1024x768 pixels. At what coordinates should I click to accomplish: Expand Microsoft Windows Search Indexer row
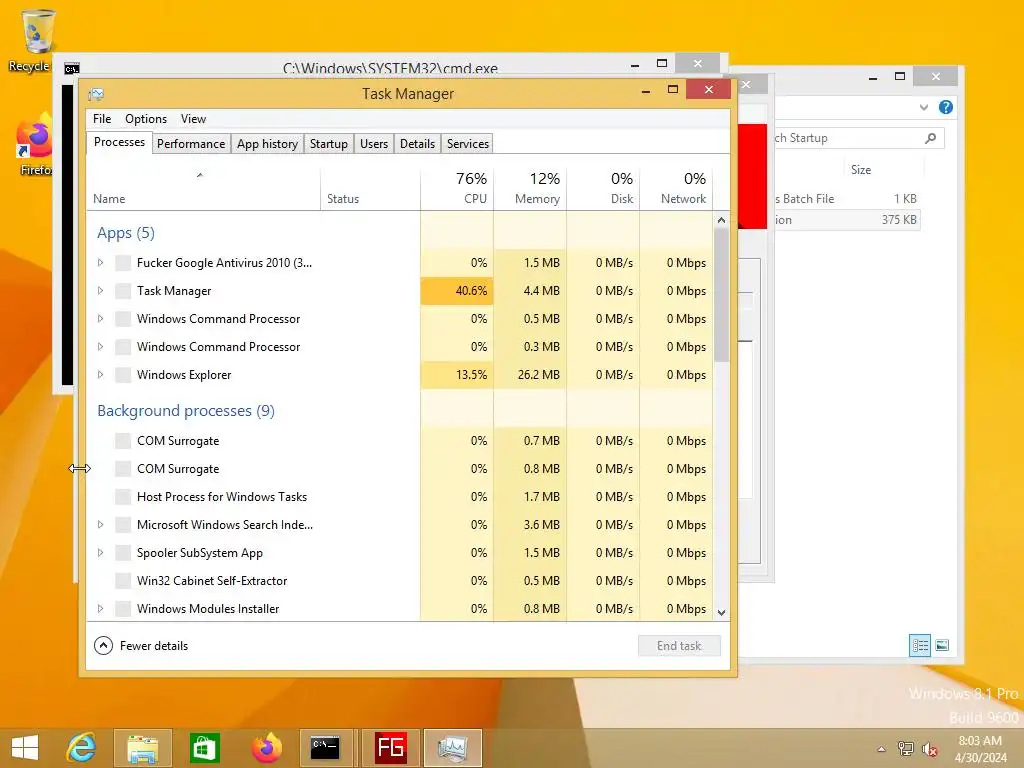(x=100, y=524)
